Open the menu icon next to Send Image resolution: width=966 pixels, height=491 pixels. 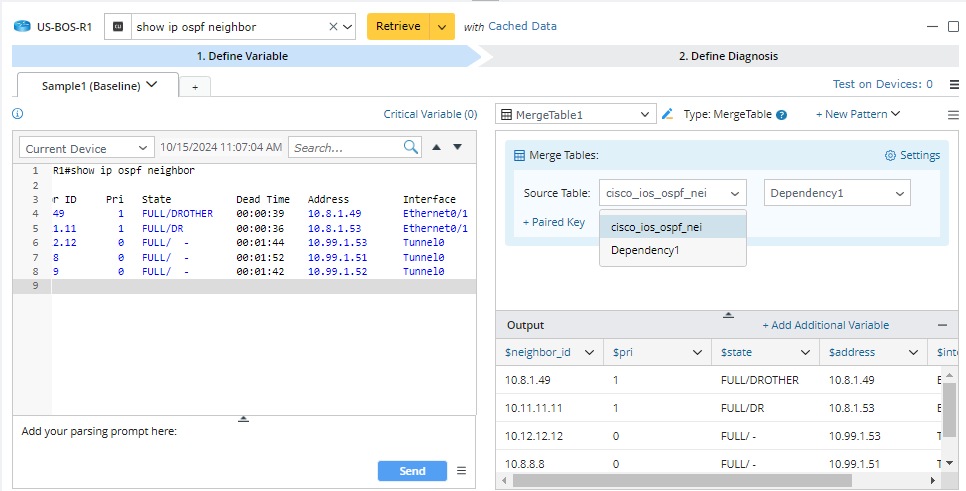(x=461, y=471)
